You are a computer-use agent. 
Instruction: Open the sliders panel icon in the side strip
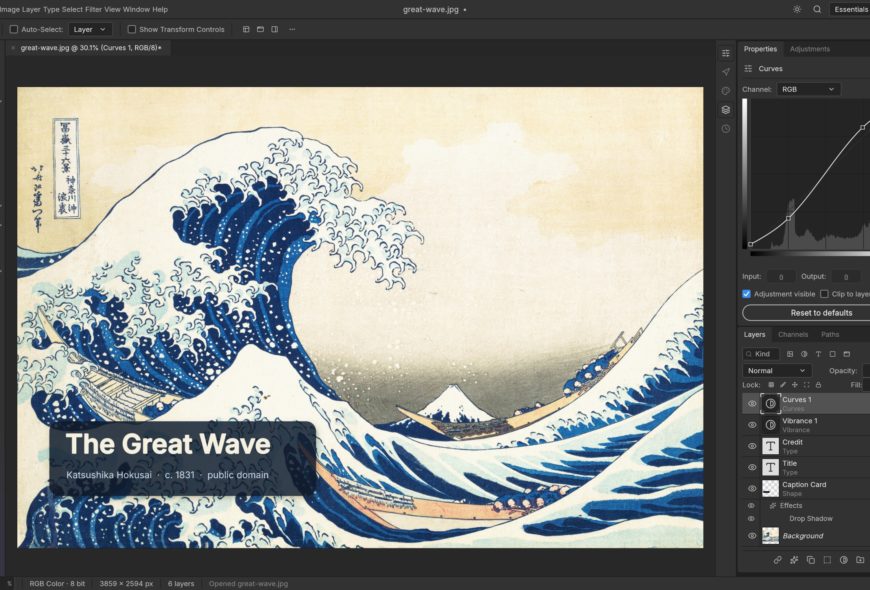726,53
